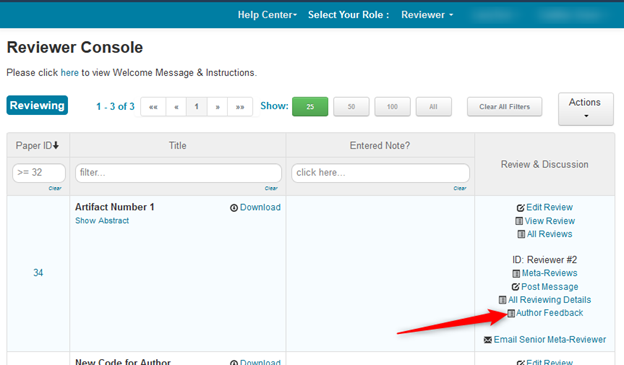Open All Reviewing Details link
The image size is (624, 365).
550,300
